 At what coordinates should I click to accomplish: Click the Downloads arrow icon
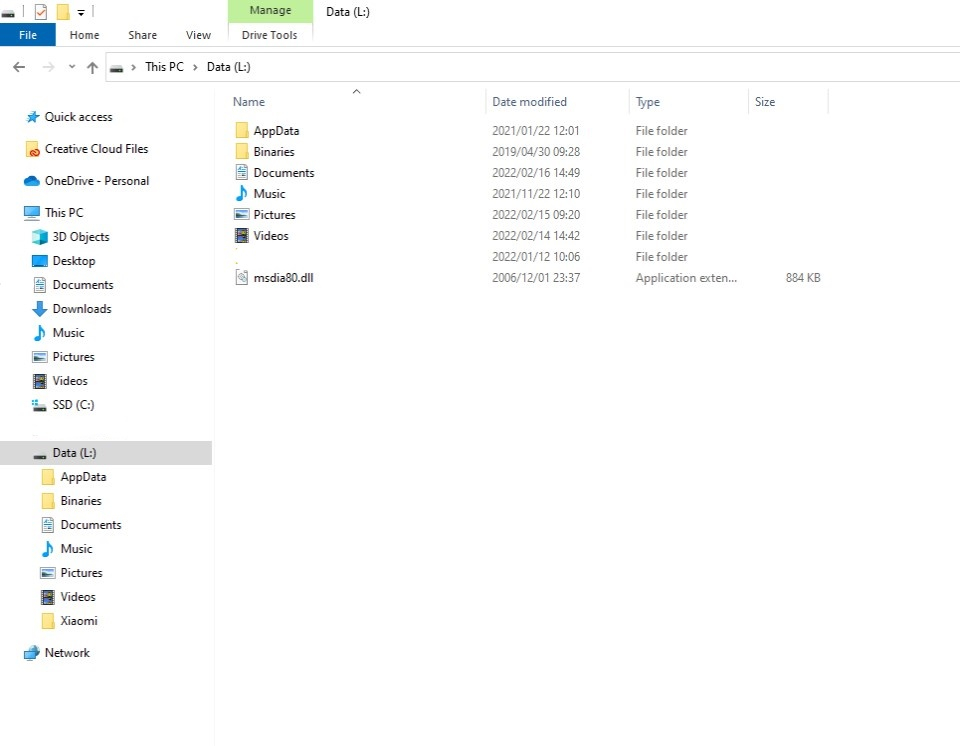[x=40, y=309]
